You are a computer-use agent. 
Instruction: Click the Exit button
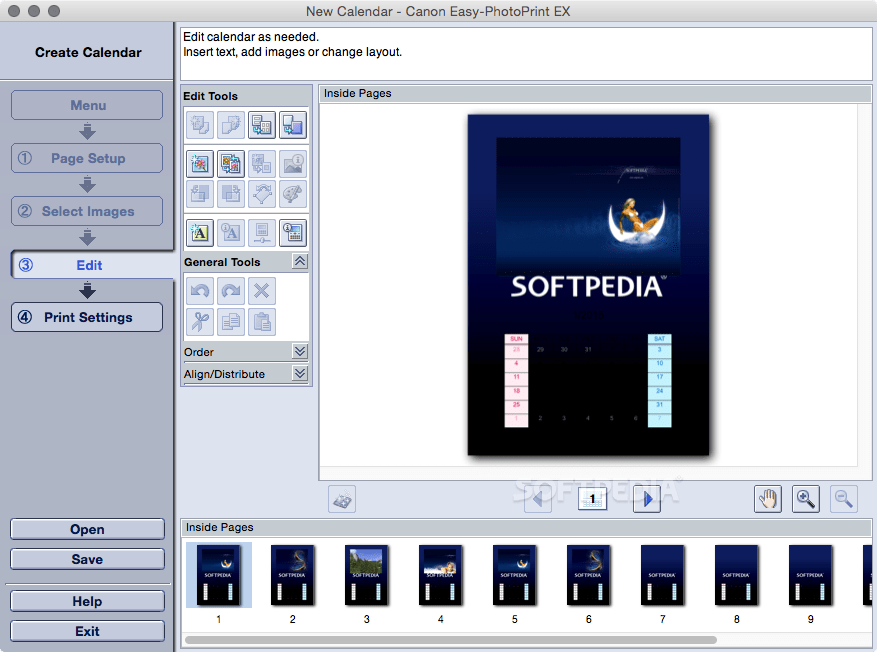click(87, 631)
